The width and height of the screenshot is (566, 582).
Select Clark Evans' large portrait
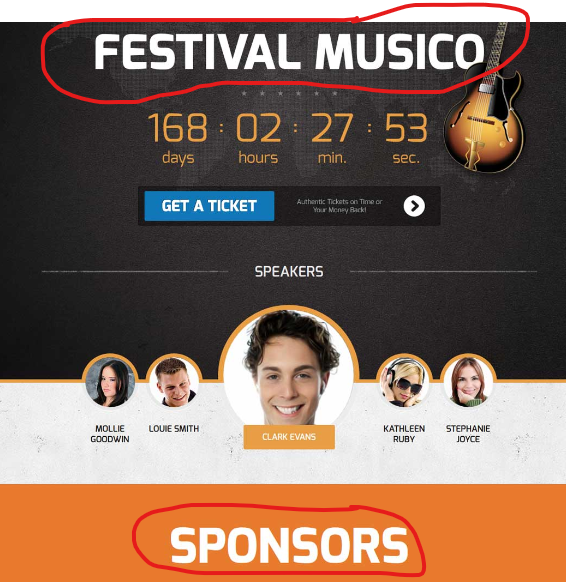pos(289,367)
